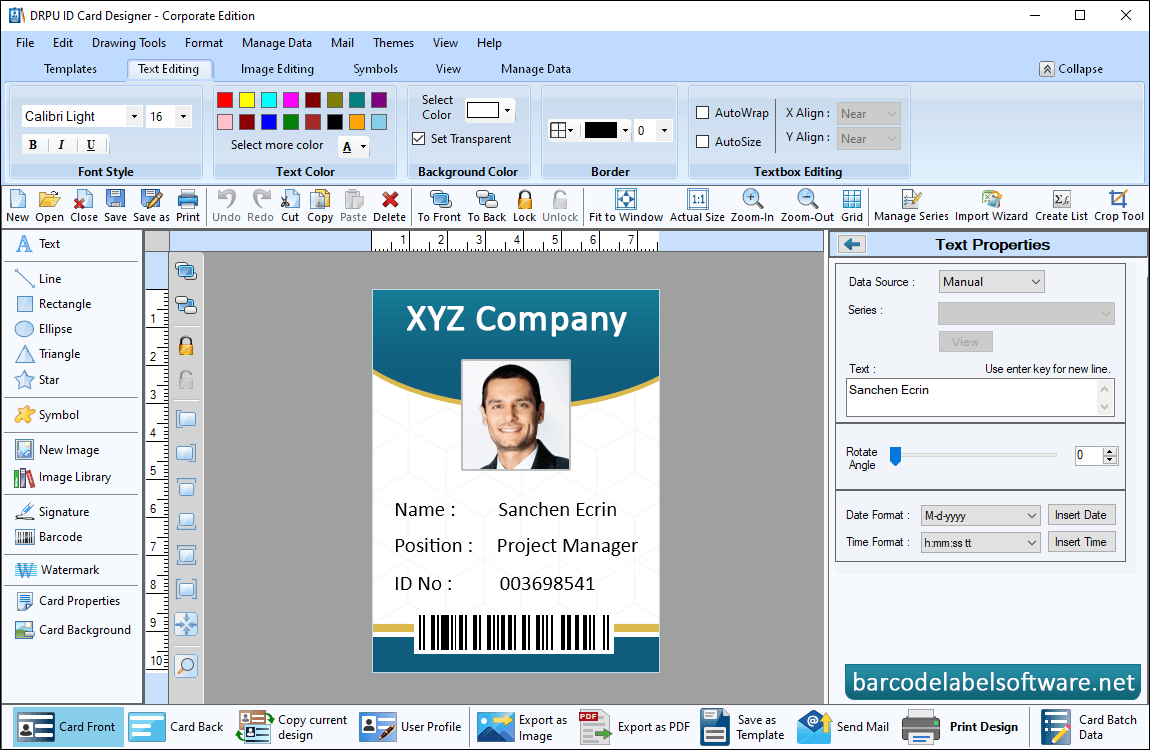Switch to Templates tab

70,69
